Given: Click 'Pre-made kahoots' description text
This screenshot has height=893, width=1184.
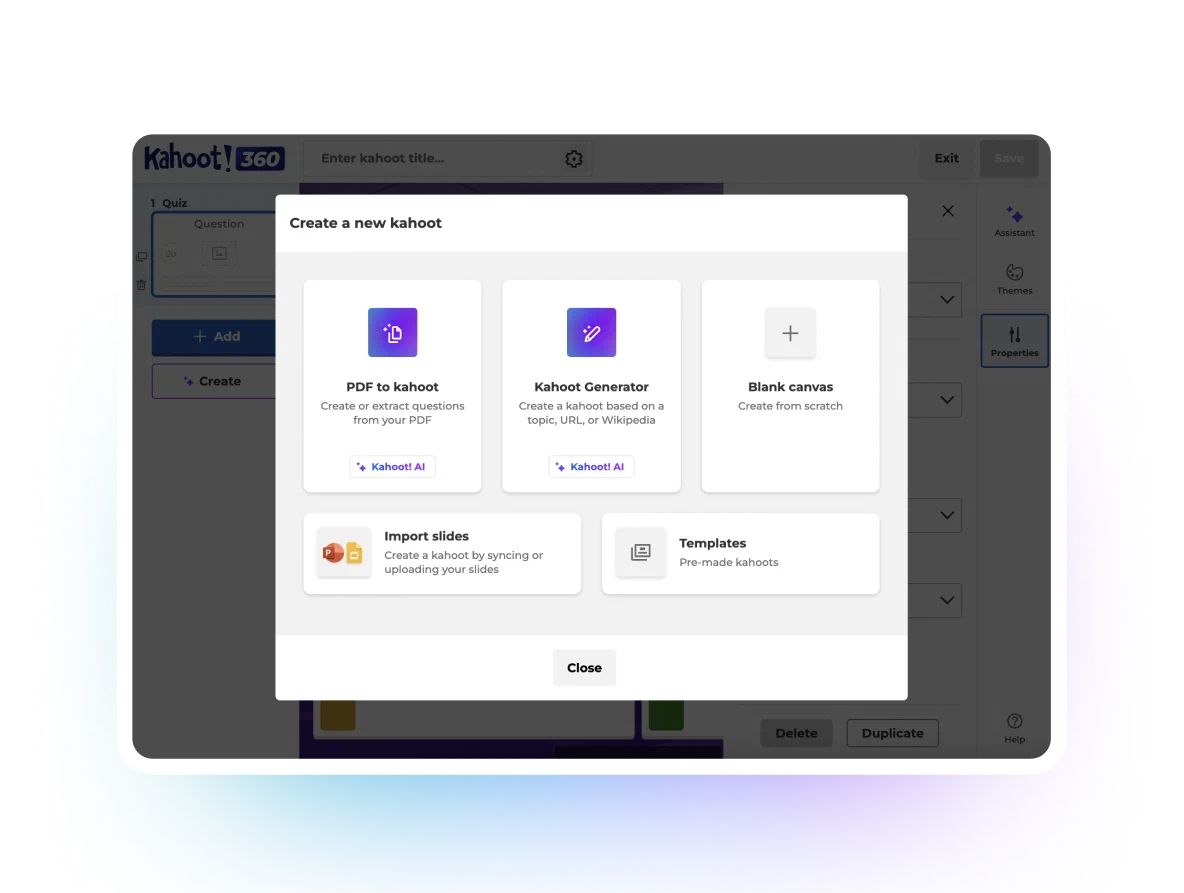Looking at the screenshot, I should (729, 562).
